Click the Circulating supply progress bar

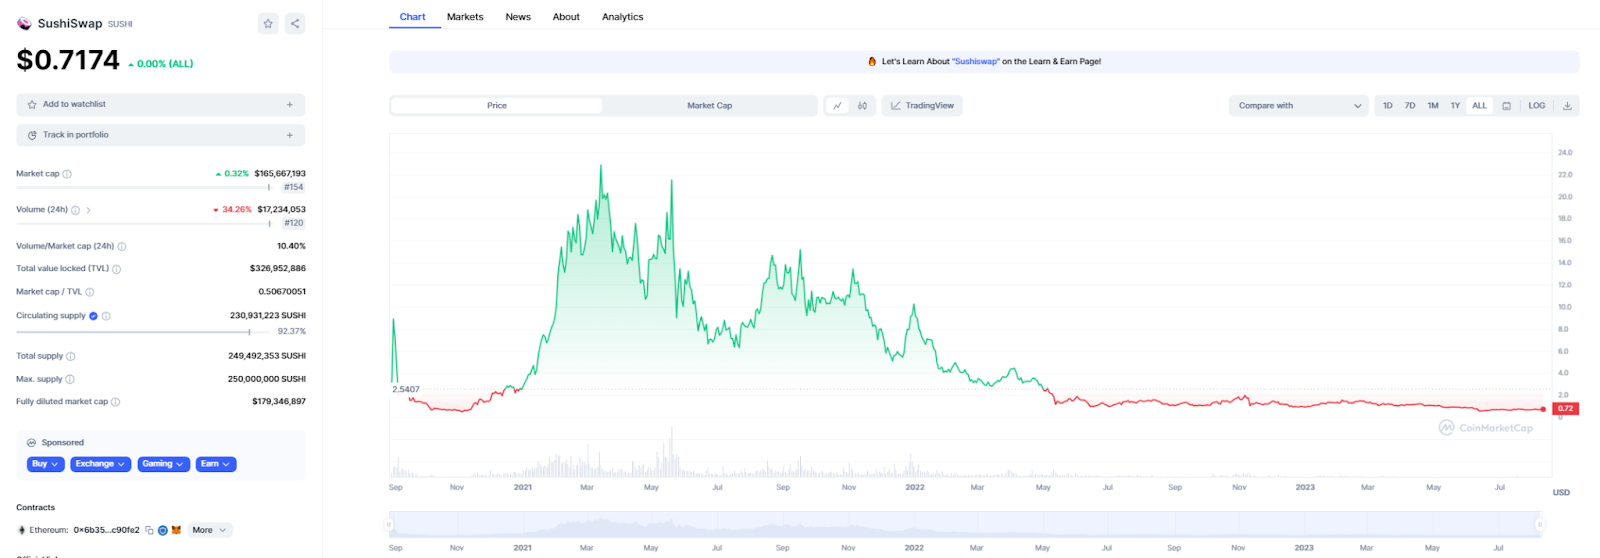coord(143,332)
